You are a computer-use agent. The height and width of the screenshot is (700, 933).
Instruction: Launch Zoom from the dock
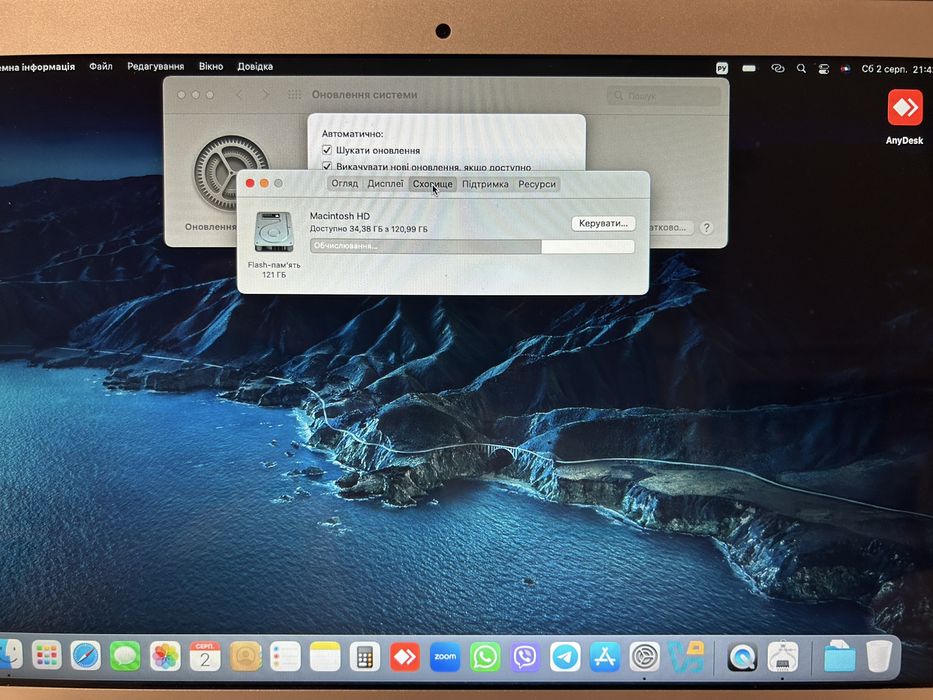(444, 657)
